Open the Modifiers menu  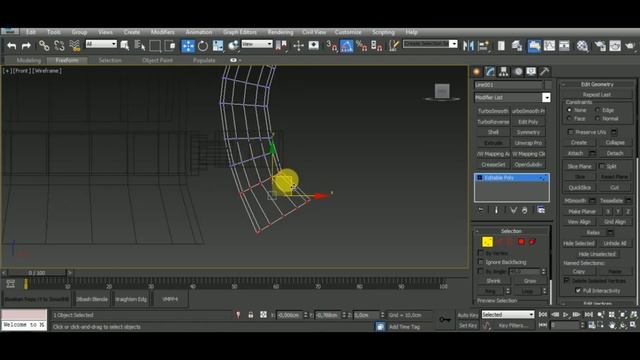[162, 32]
